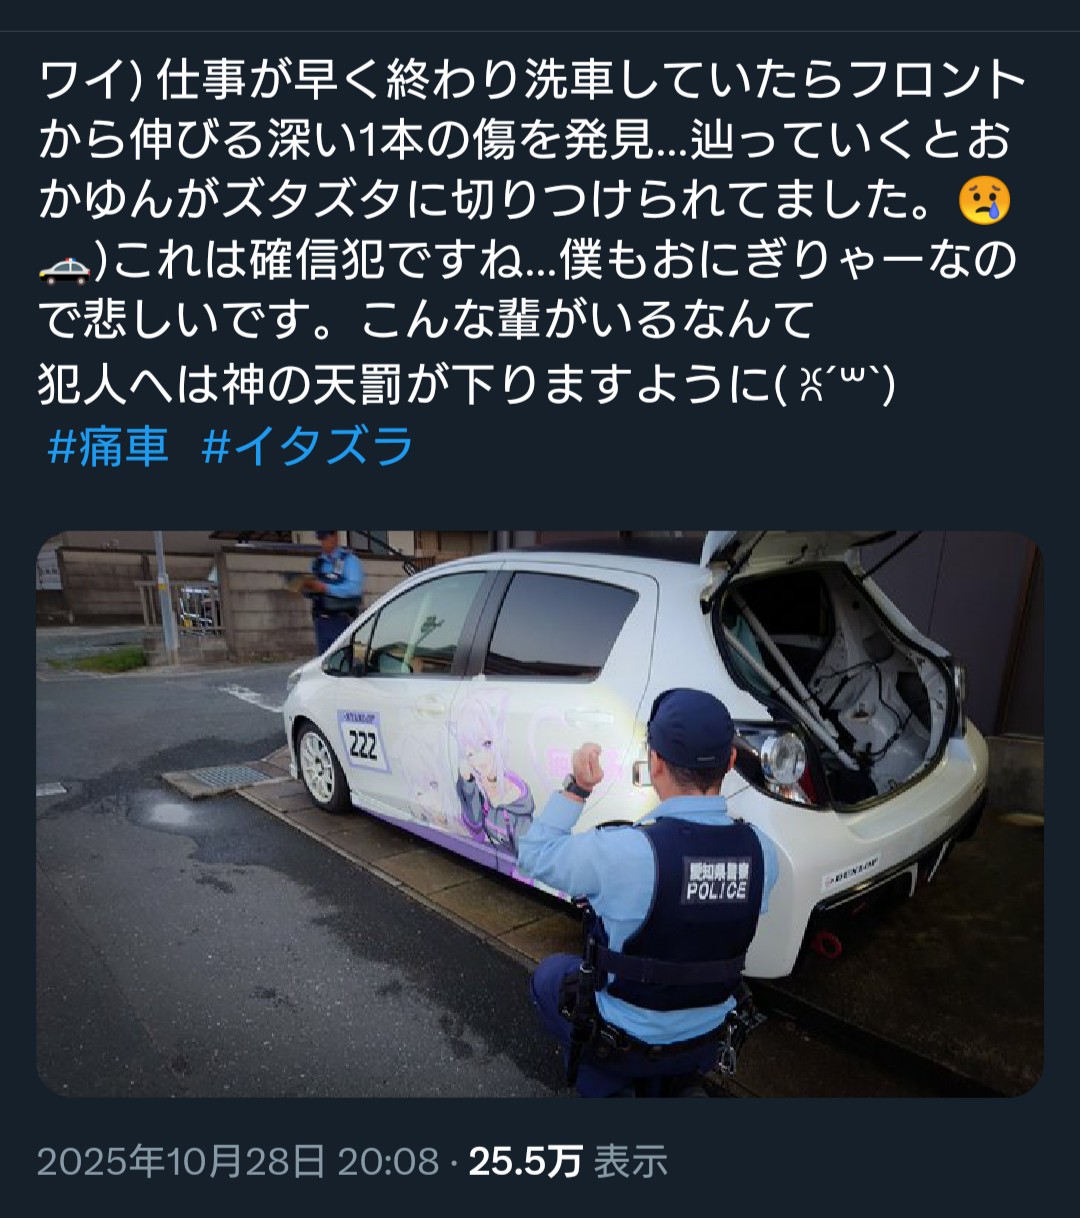Select the tweet's first line starting ワイ)
This screenshot has width=1080, height=1218.
pos(533,81)
